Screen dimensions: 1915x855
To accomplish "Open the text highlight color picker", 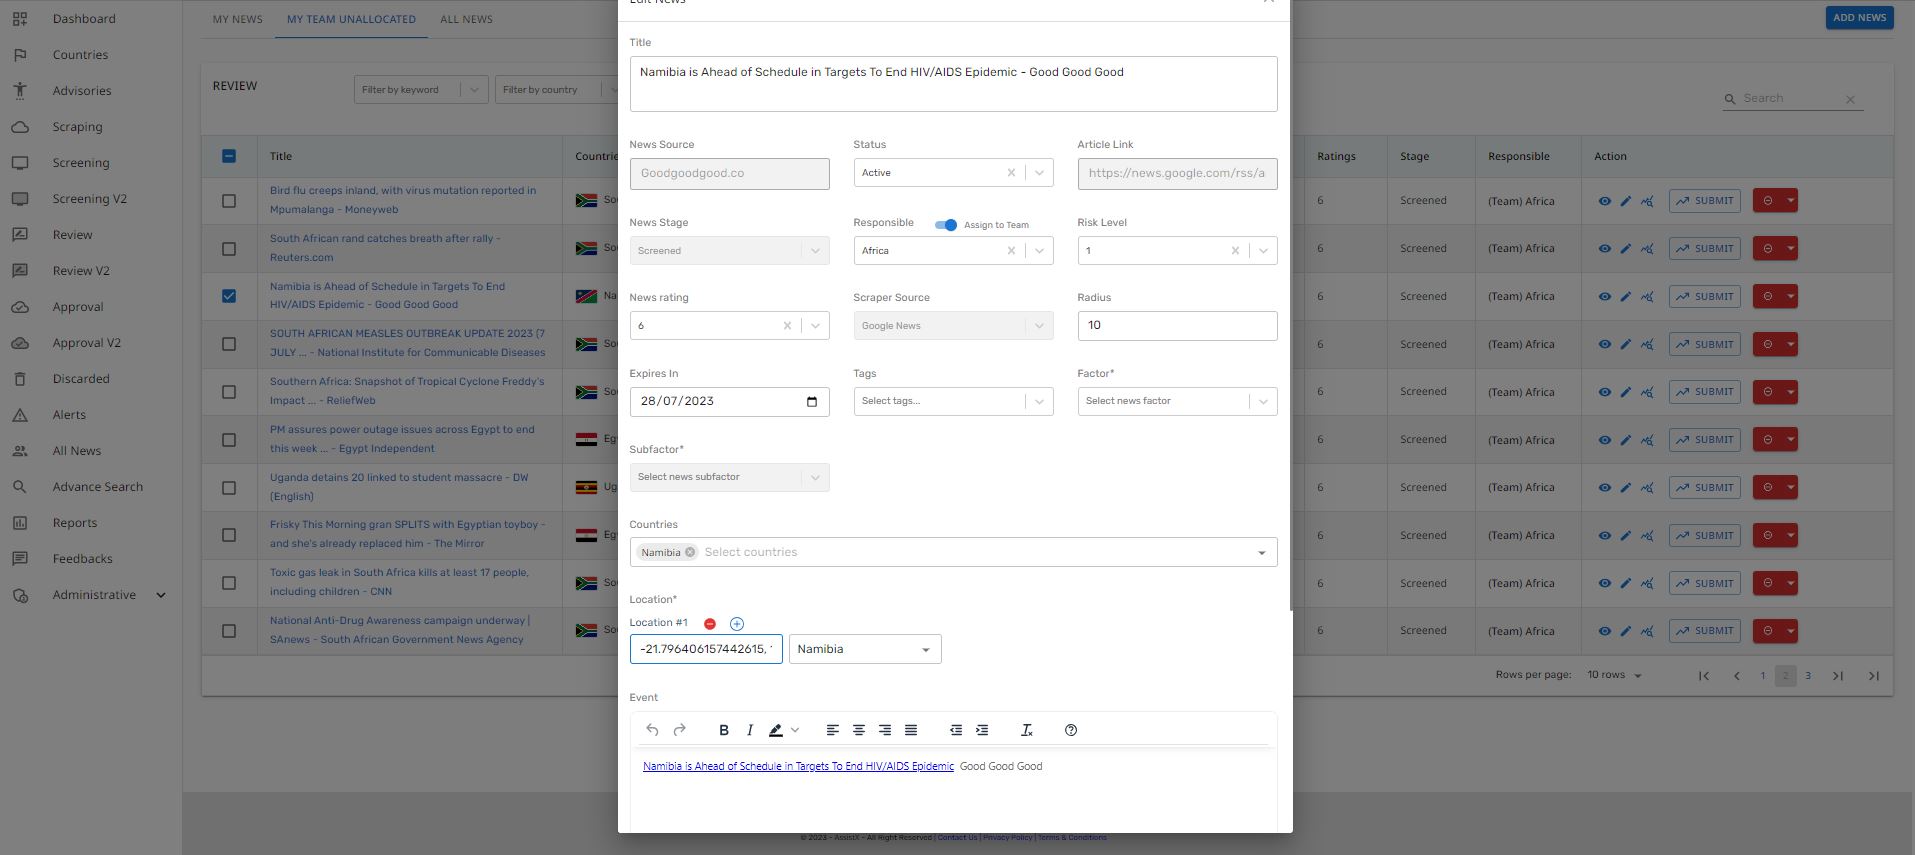I will (x=795, y=730).
